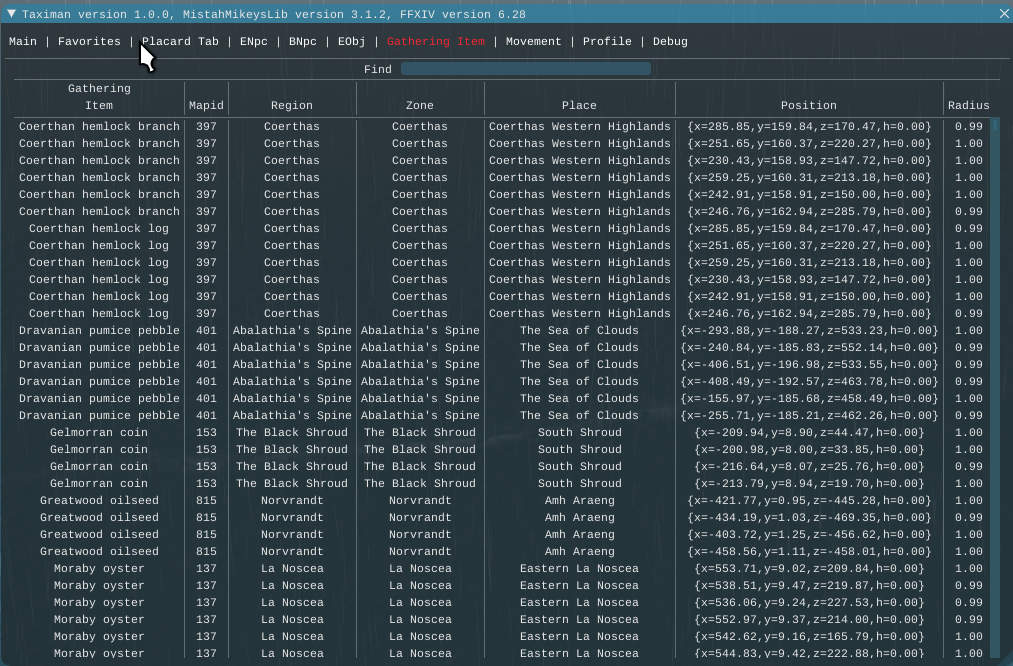This screenshot has height=666, width=1013.
Task: Select the first Dravanian pumice pebble row
Action: [x=99, y=331]
